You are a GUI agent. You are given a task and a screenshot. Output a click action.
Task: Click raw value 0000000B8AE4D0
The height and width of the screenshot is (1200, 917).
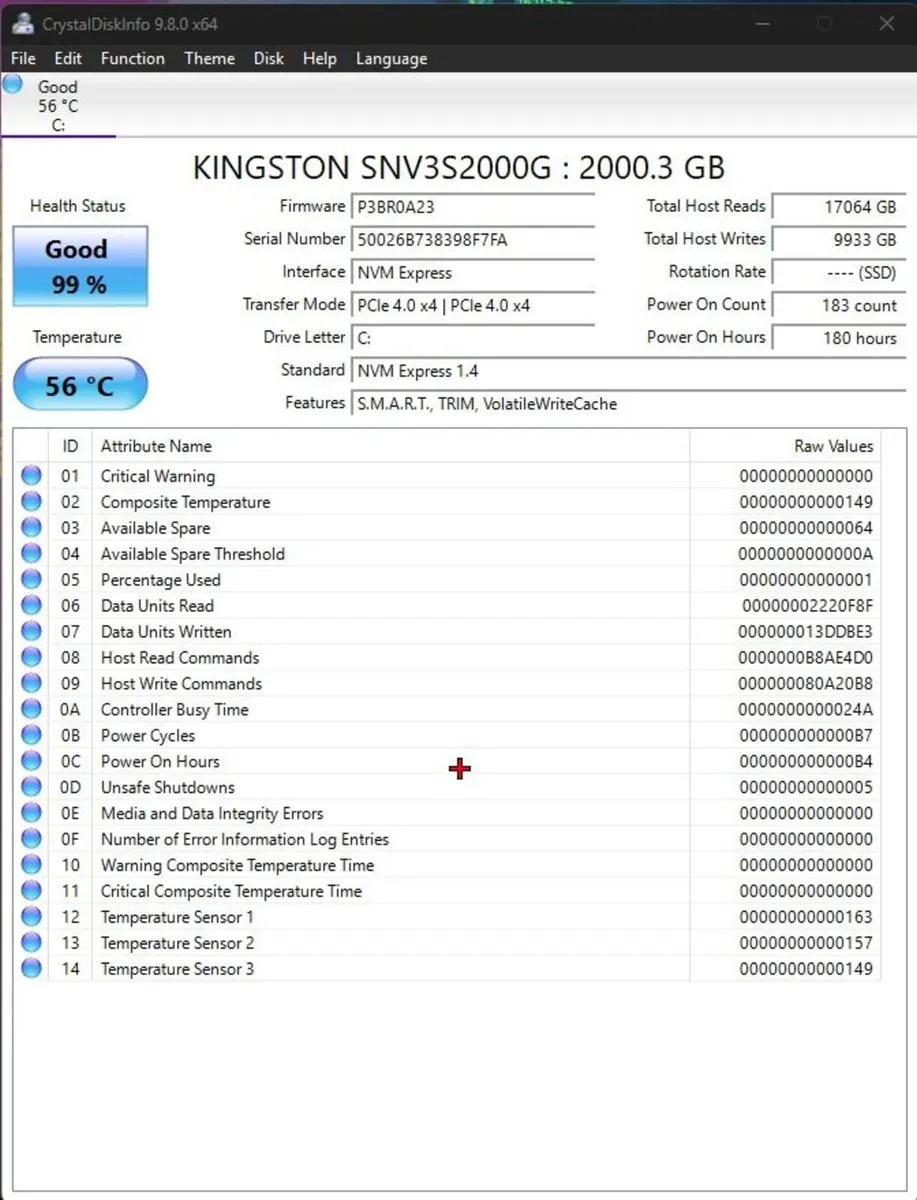tap(805, 658)
